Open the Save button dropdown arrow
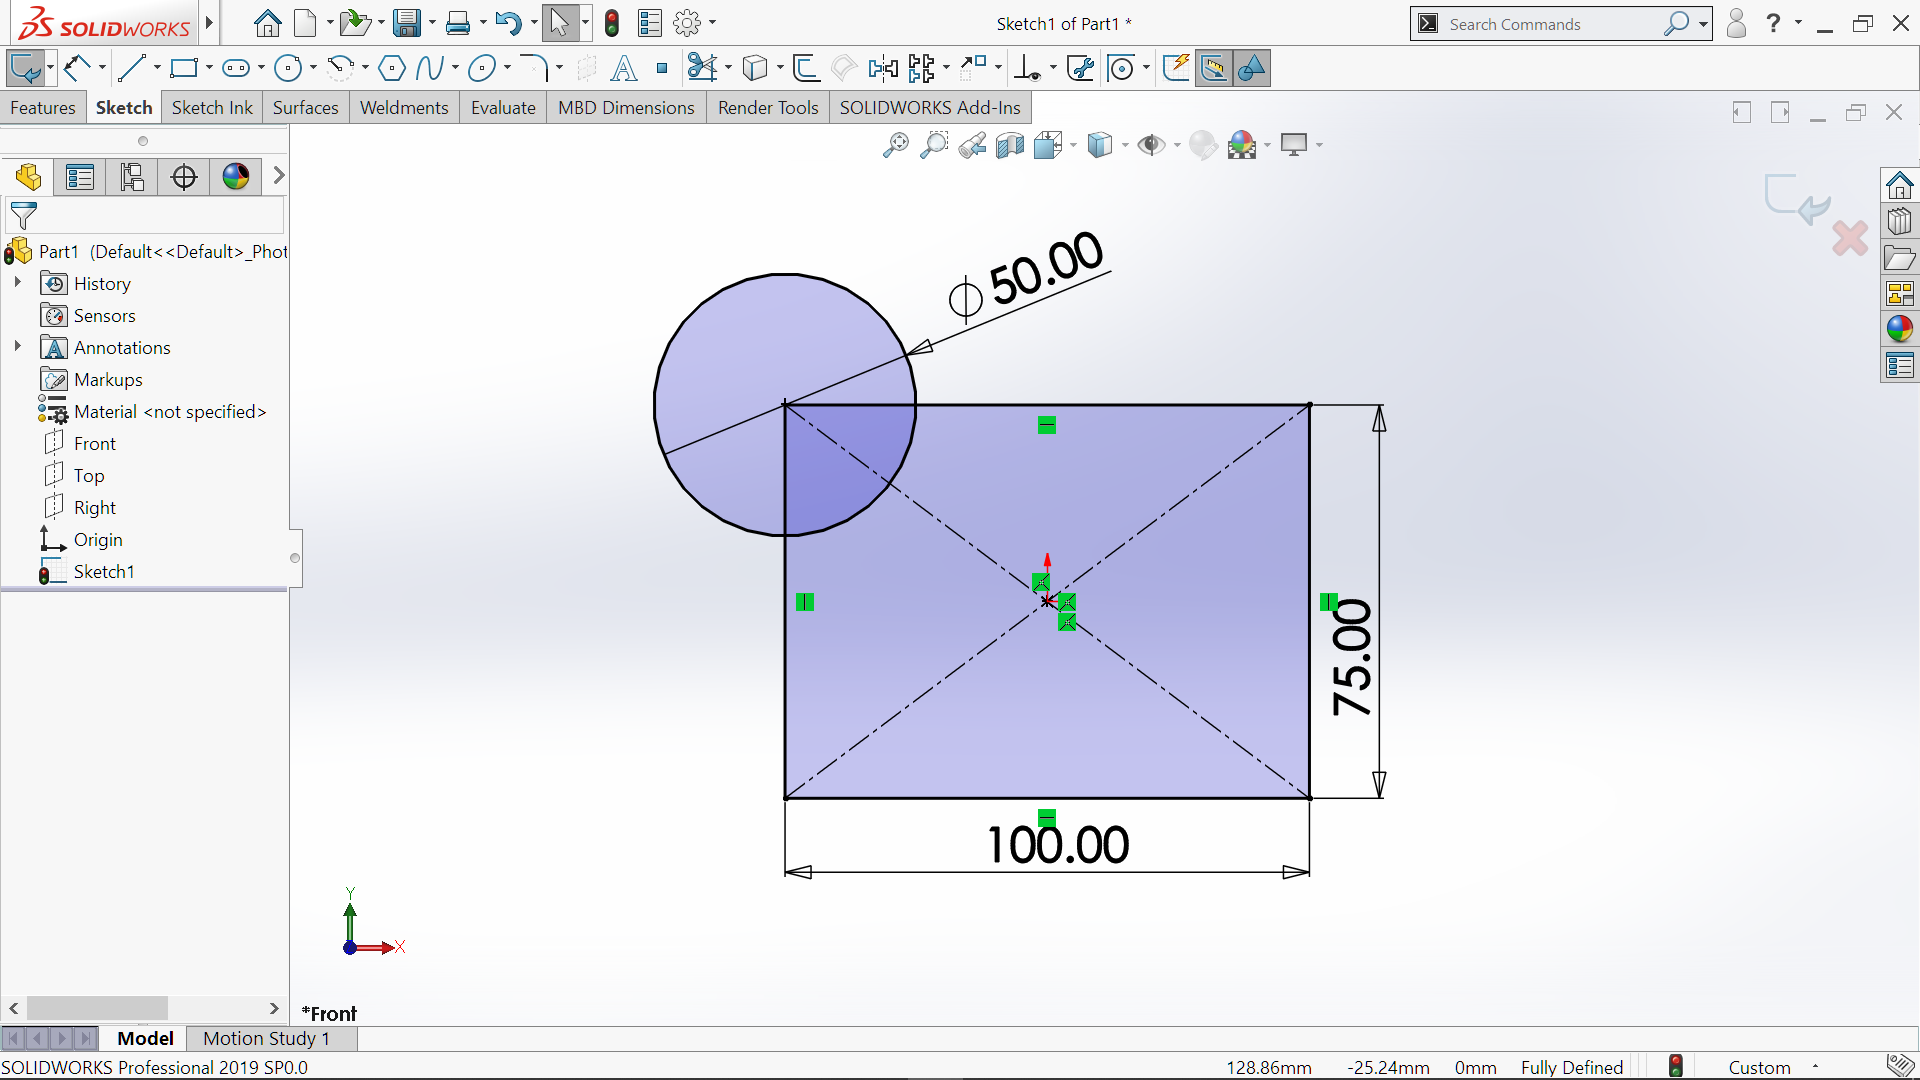This screenshot has width=1920, height=1080. [x=432, y=23]
